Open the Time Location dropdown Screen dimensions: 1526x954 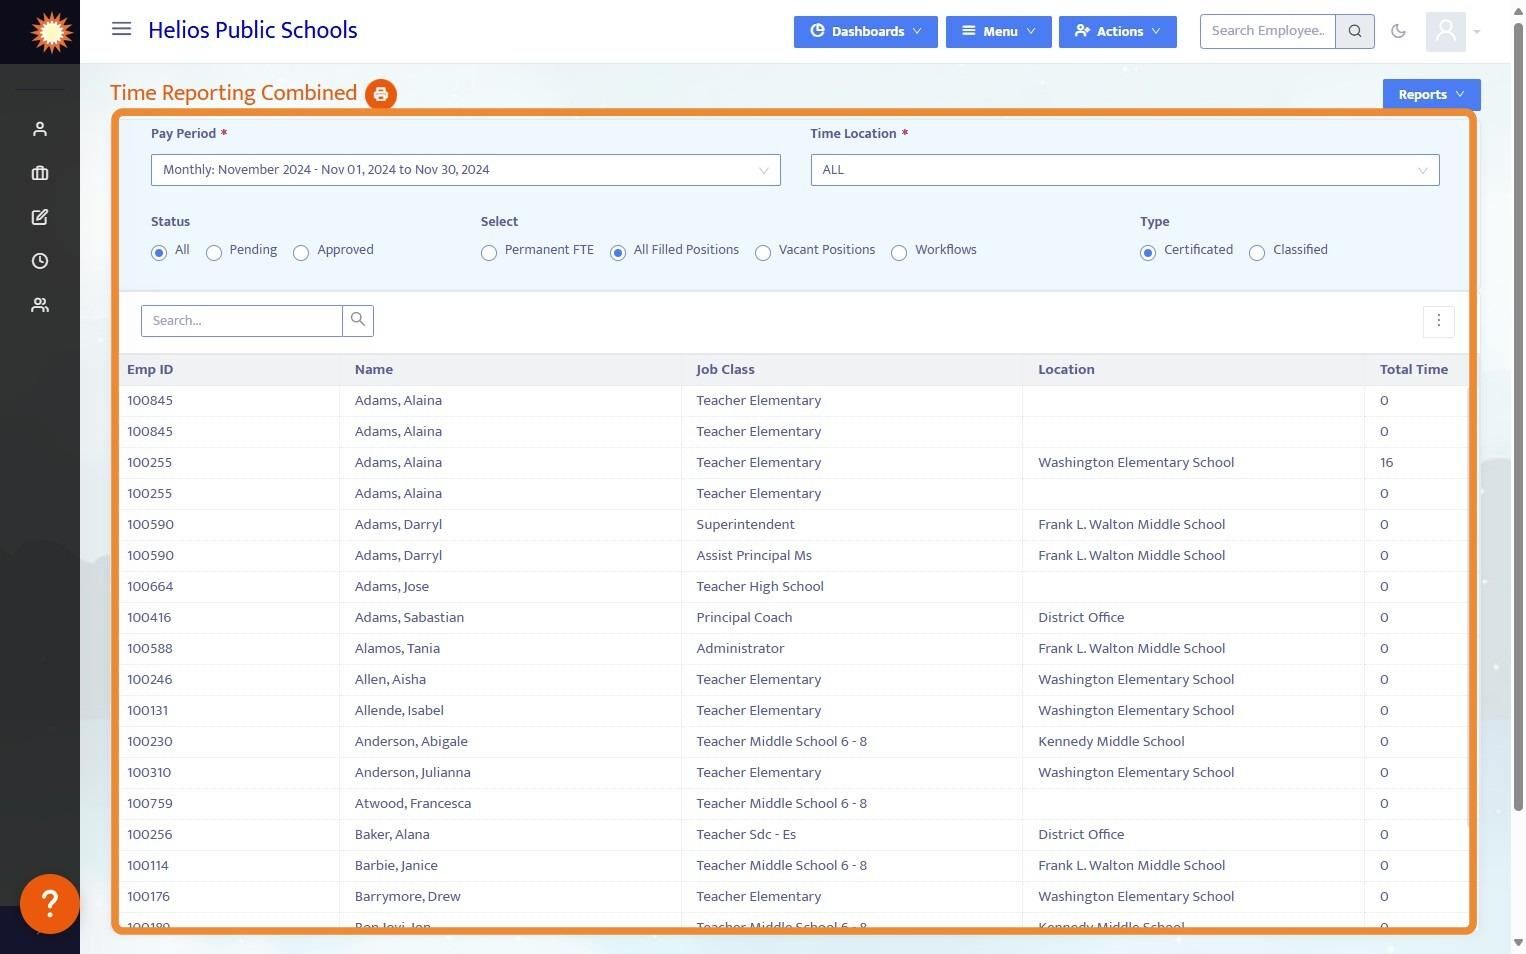[x=1125, y=170]
